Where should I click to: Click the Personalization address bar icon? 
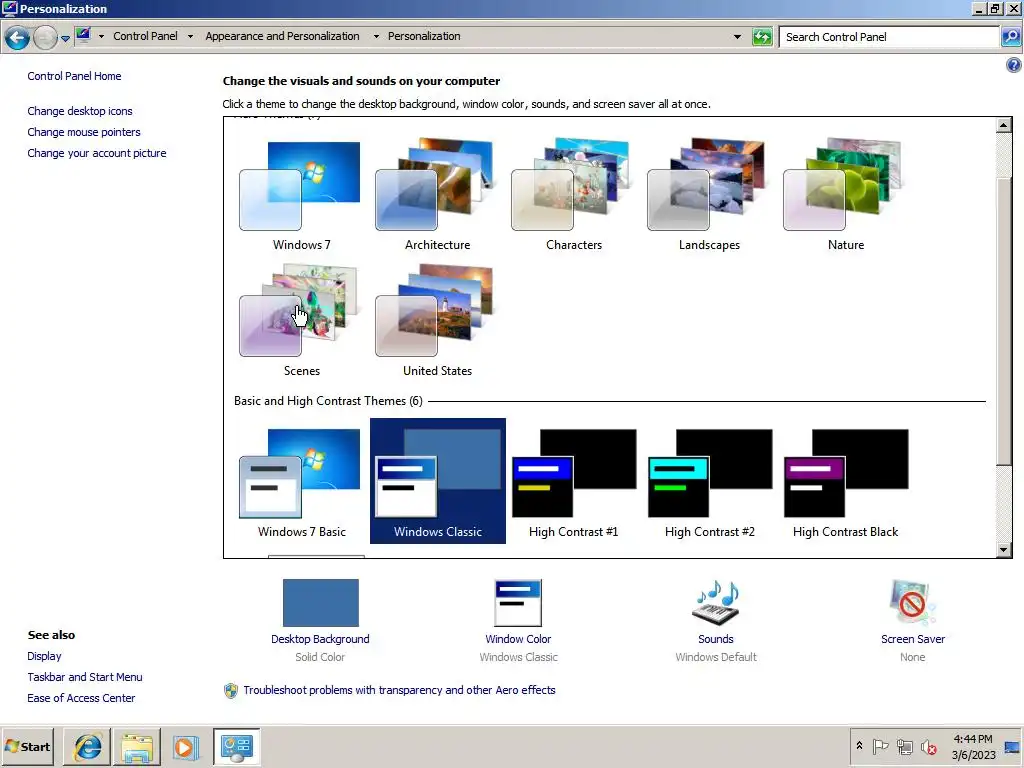(83, 36)
